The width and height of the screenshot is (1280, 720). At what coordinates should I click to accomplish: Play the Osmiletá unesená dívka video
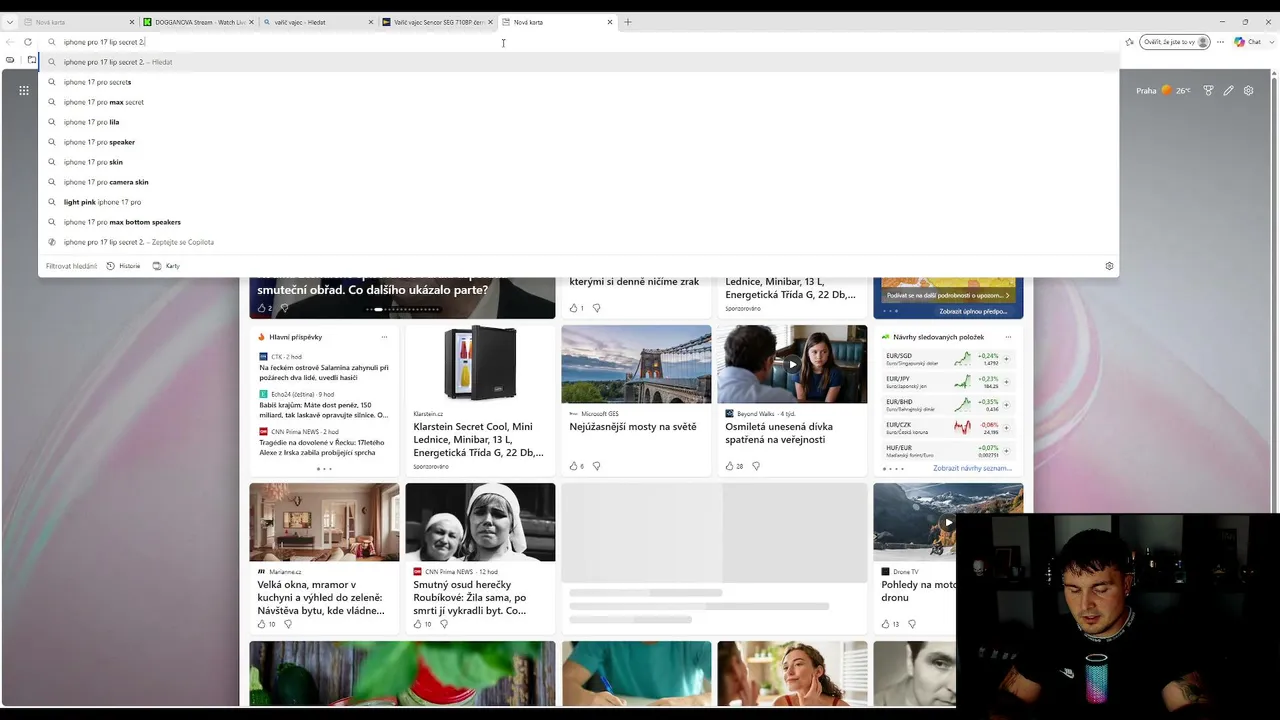click(792, 364)
